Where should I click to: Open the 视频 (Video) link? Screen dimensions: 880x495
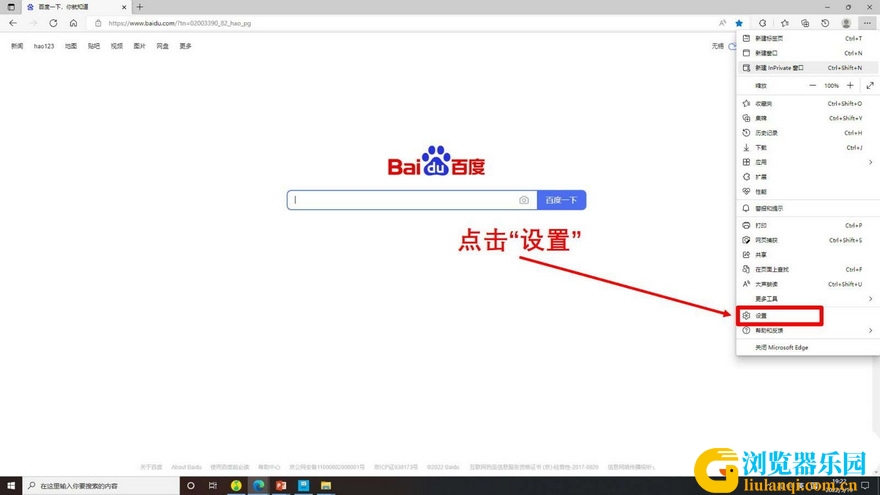(x=117, y=46)
